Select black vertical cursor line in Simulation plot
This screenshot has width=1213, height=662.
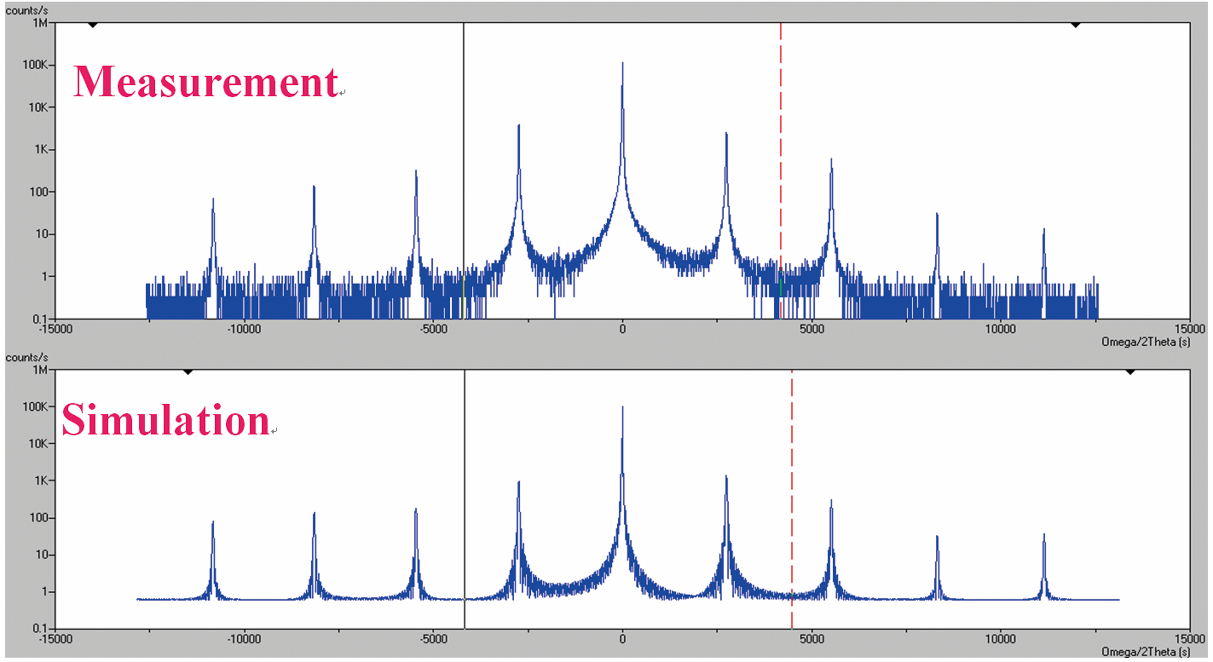coord(465,500)
